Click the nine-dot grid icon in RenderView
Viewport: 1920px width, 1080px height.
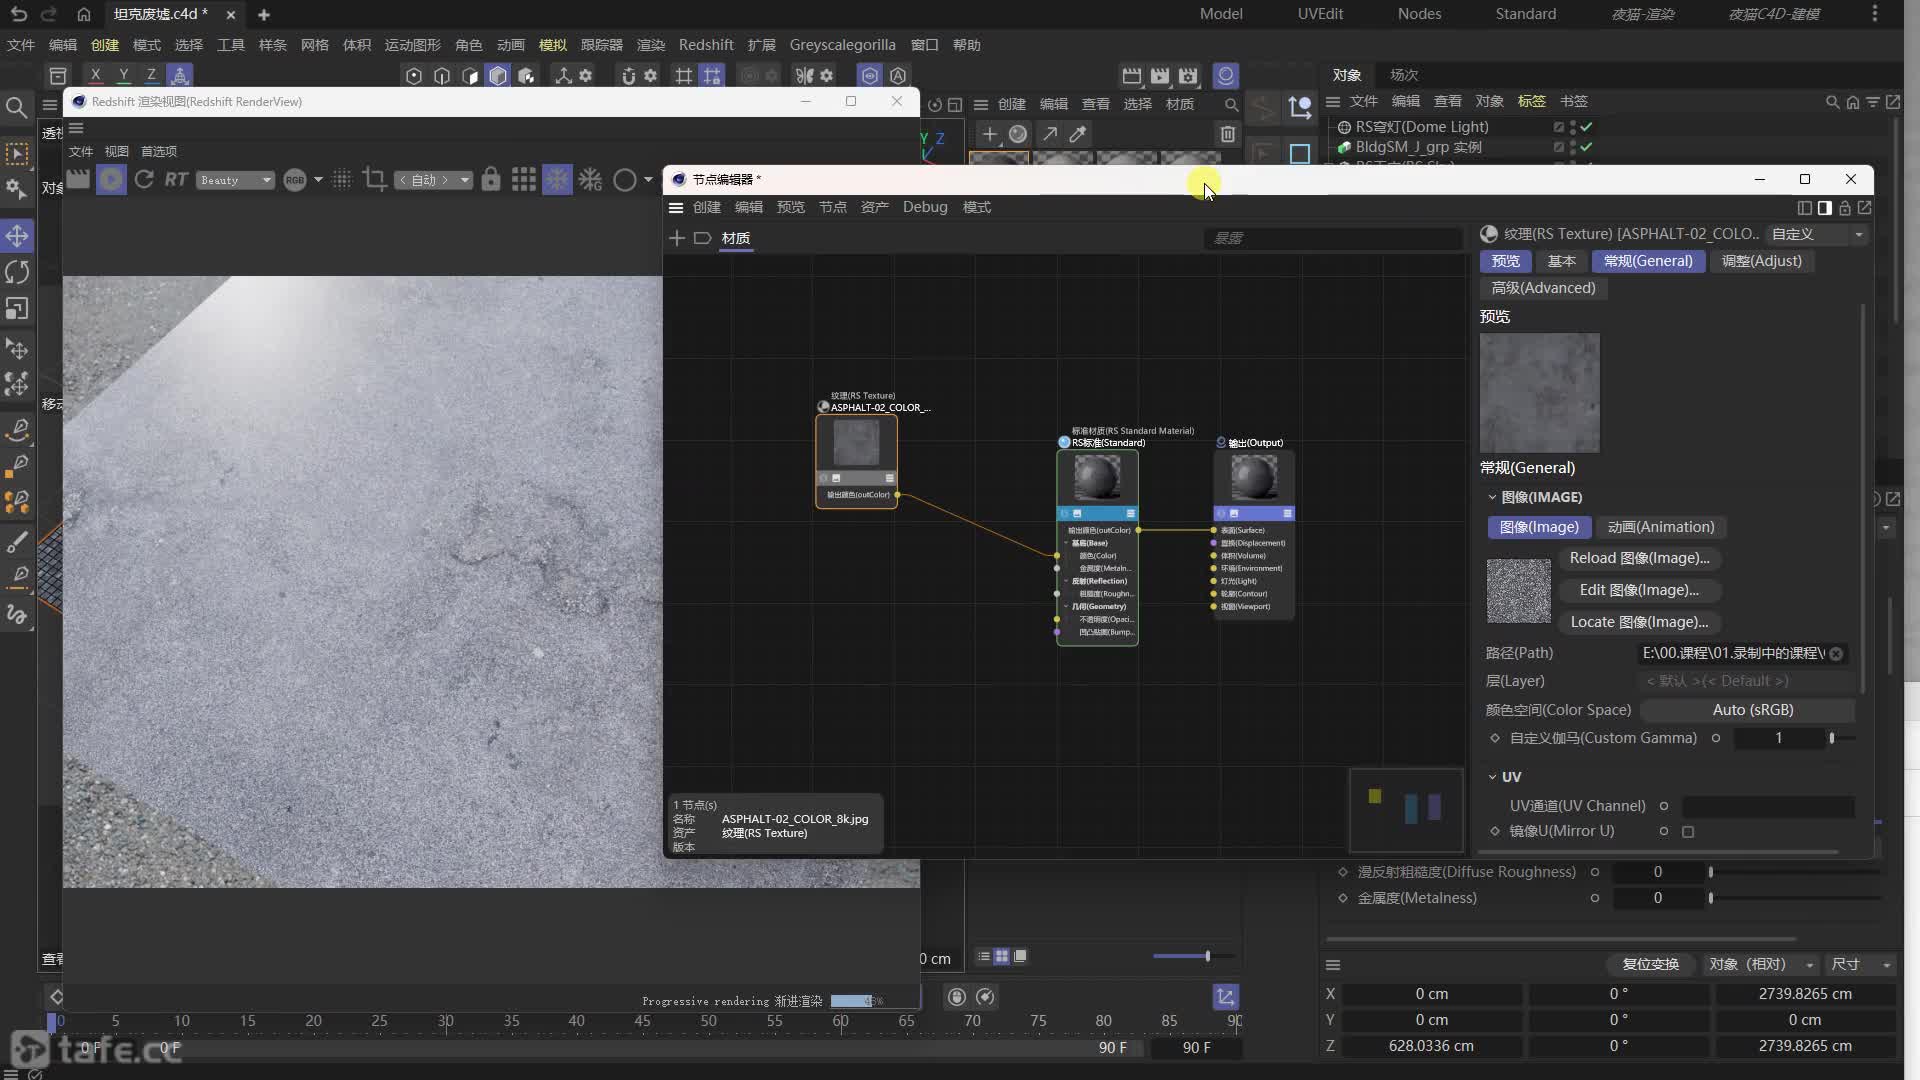(x=523, y=179)
